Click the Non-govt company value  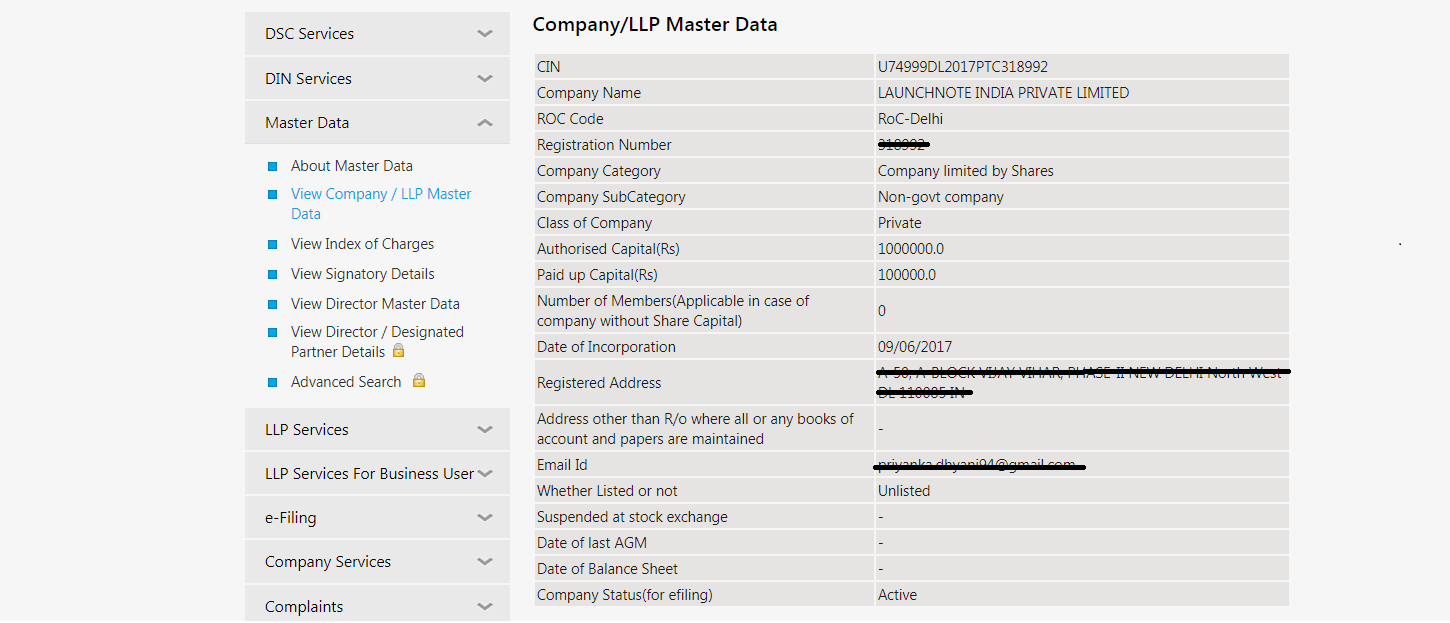point(941,197)
